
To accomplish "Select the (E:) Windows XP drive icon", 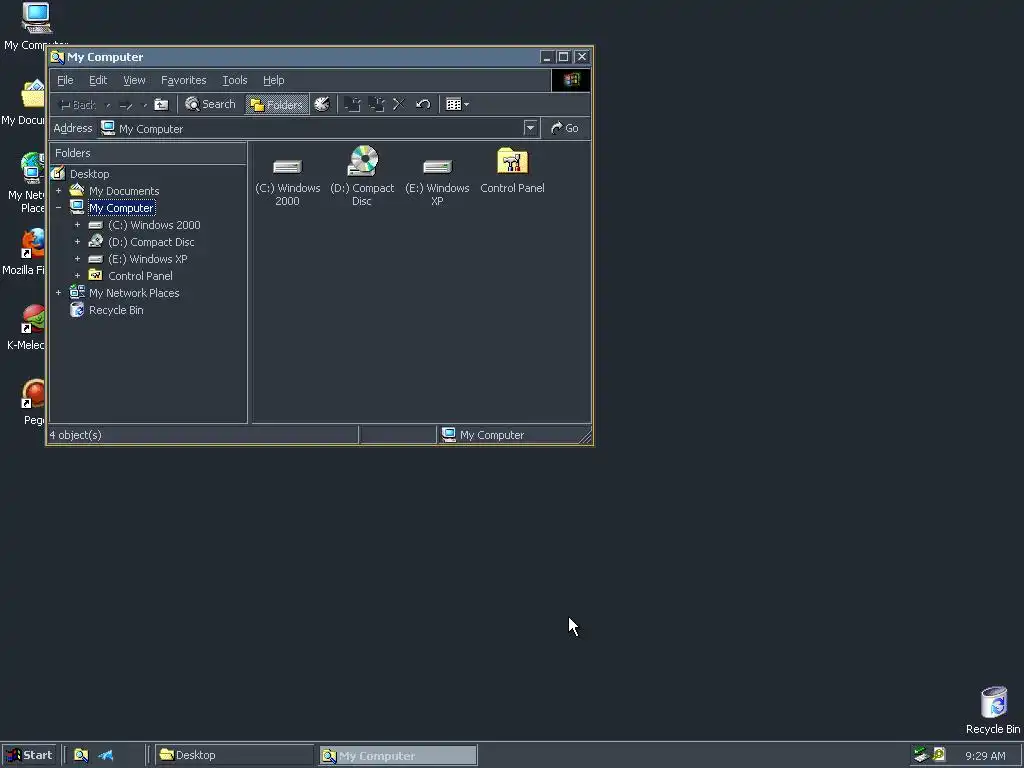I will click(x=438, y=167).
